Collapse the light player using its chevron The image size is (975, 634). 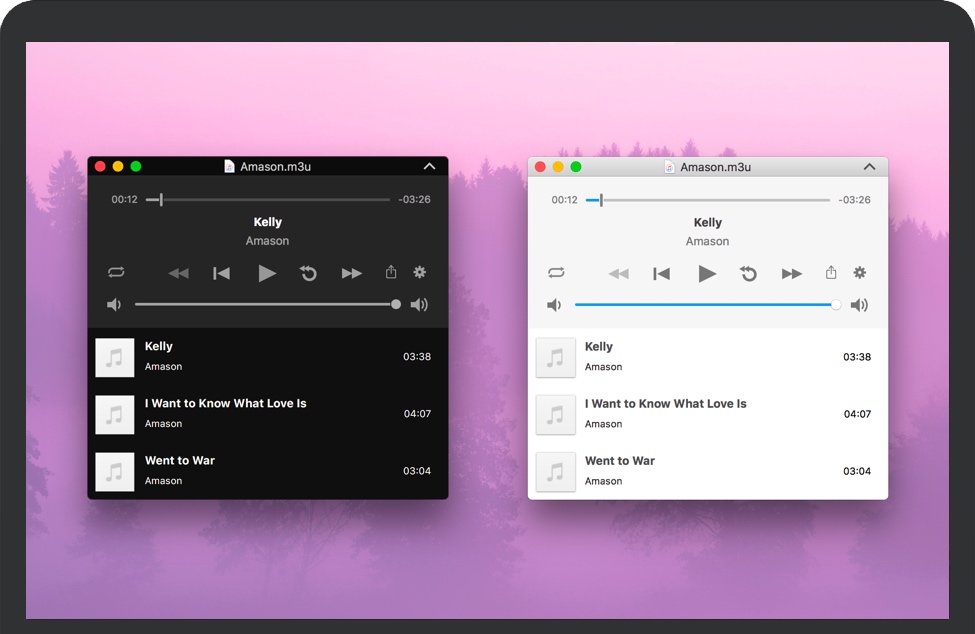point(869,166)
